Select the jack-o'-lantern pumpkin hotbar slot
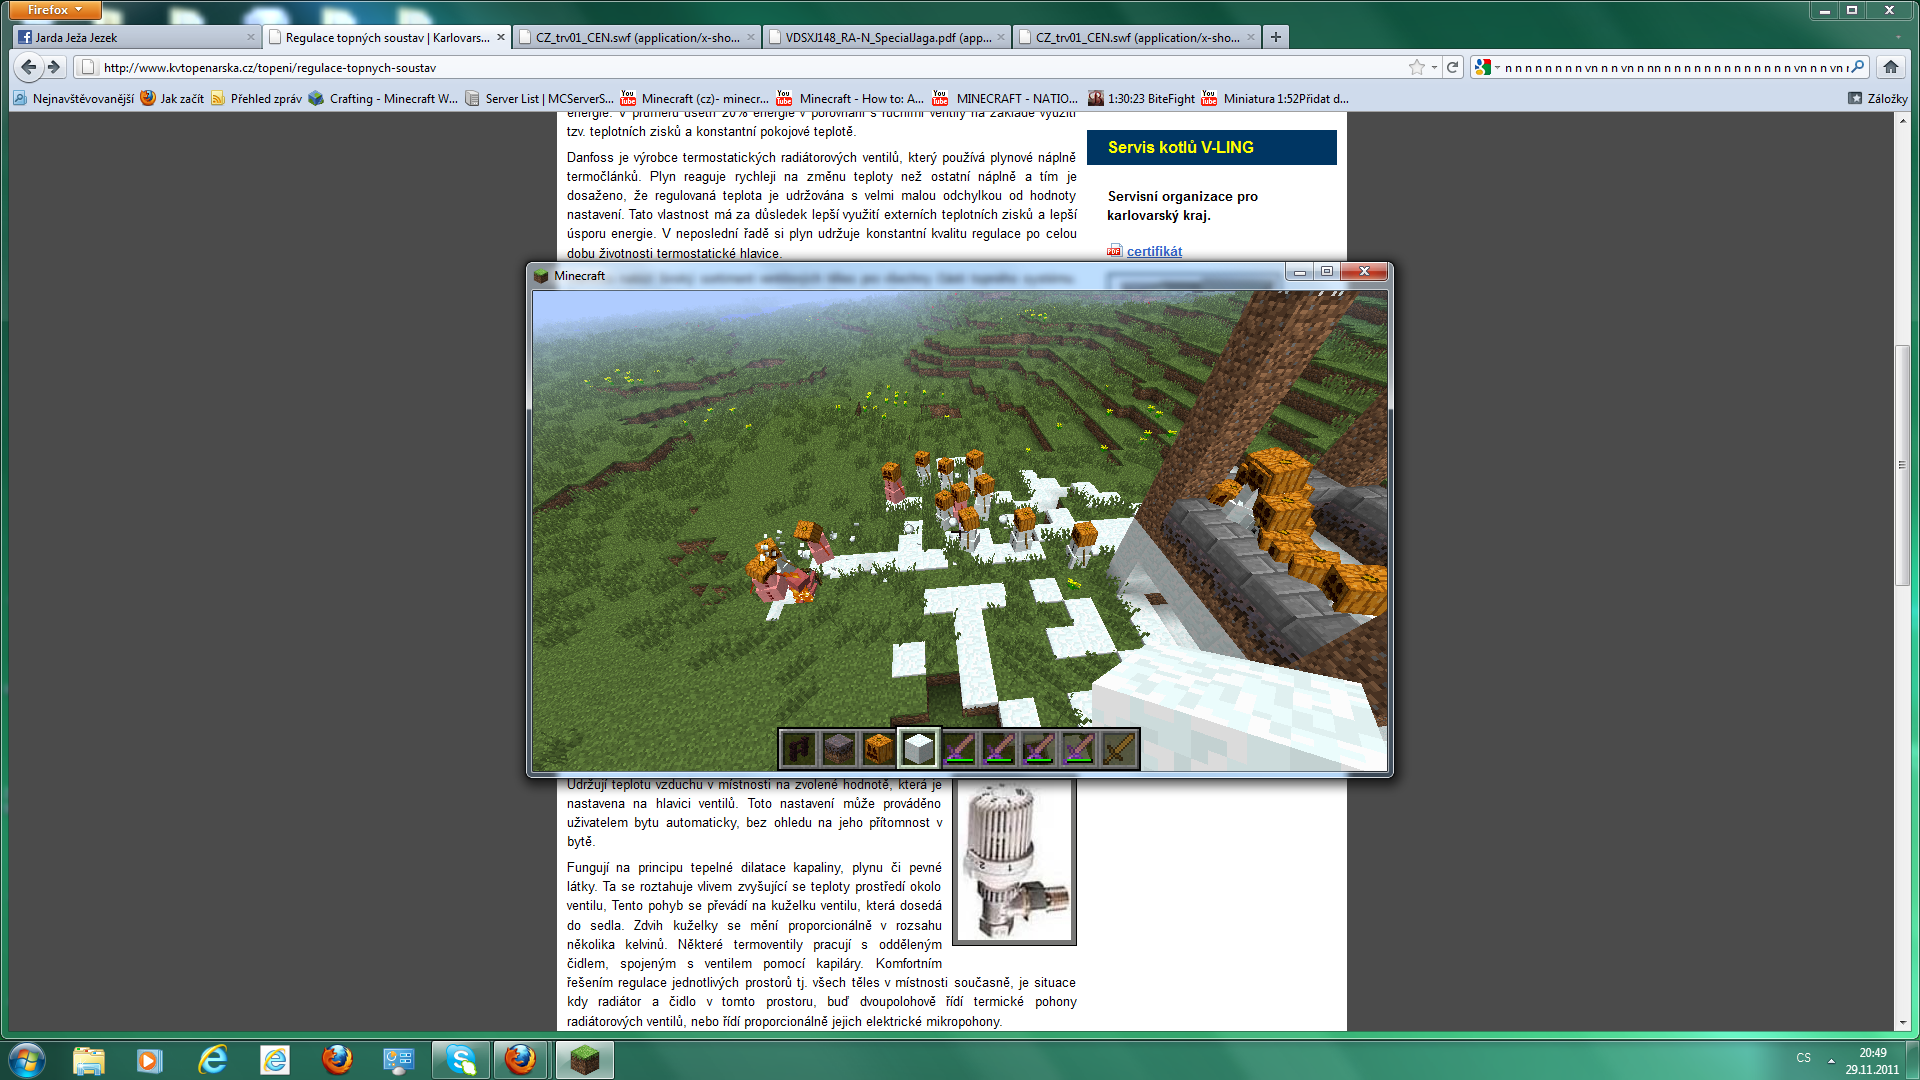This screenshot has height=1080, width=1920. pyautogui.click(x=879, y=748)
